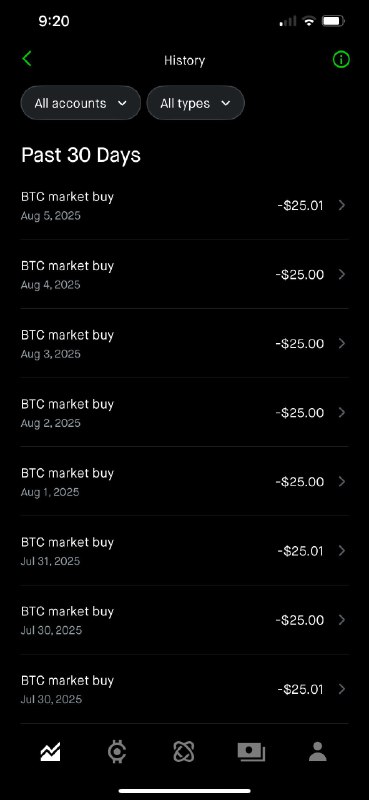Screen dimensions: 369x800
Task: Tap the battery status icon
Action: pos(333,21)
